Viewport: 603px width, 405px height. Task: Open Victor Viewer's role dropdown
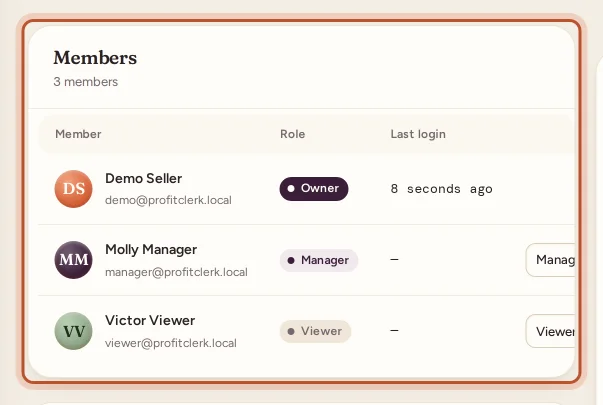coord(550,331)
